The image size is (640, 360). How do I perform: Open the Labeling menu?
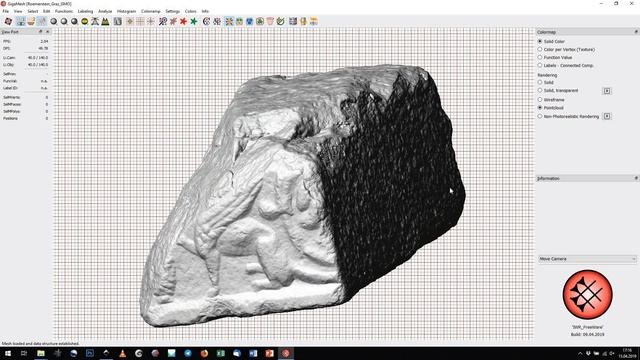click(85, 11)
